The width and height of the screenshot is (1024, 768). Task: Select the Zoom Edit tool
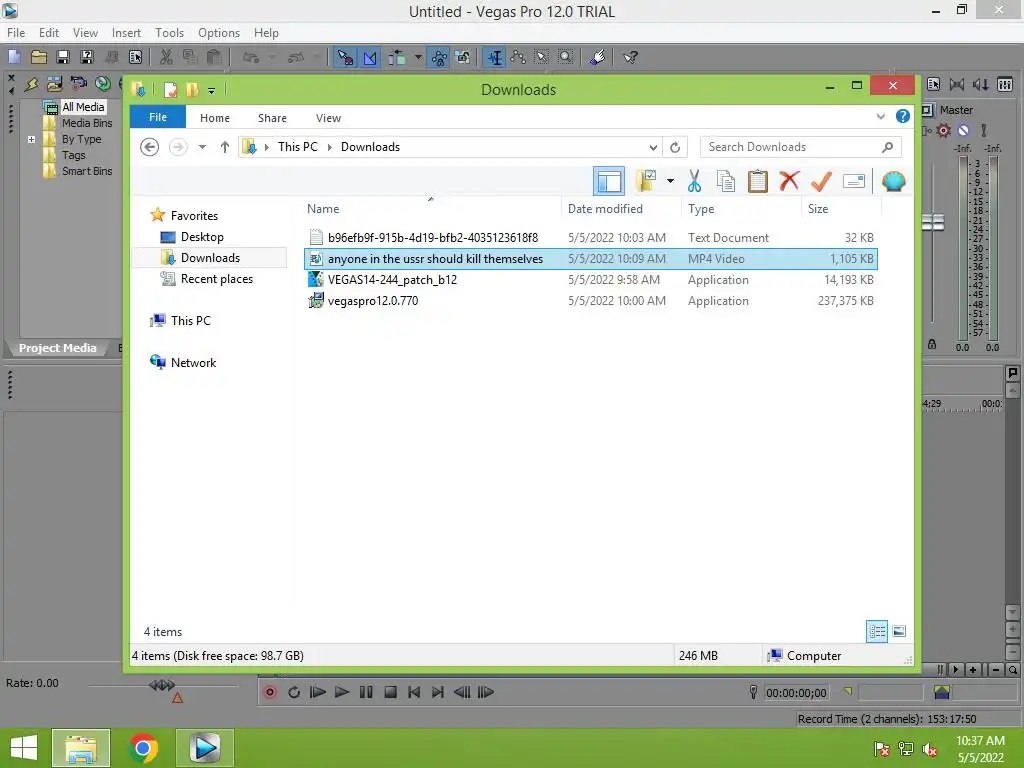click(x=566, y=57)
